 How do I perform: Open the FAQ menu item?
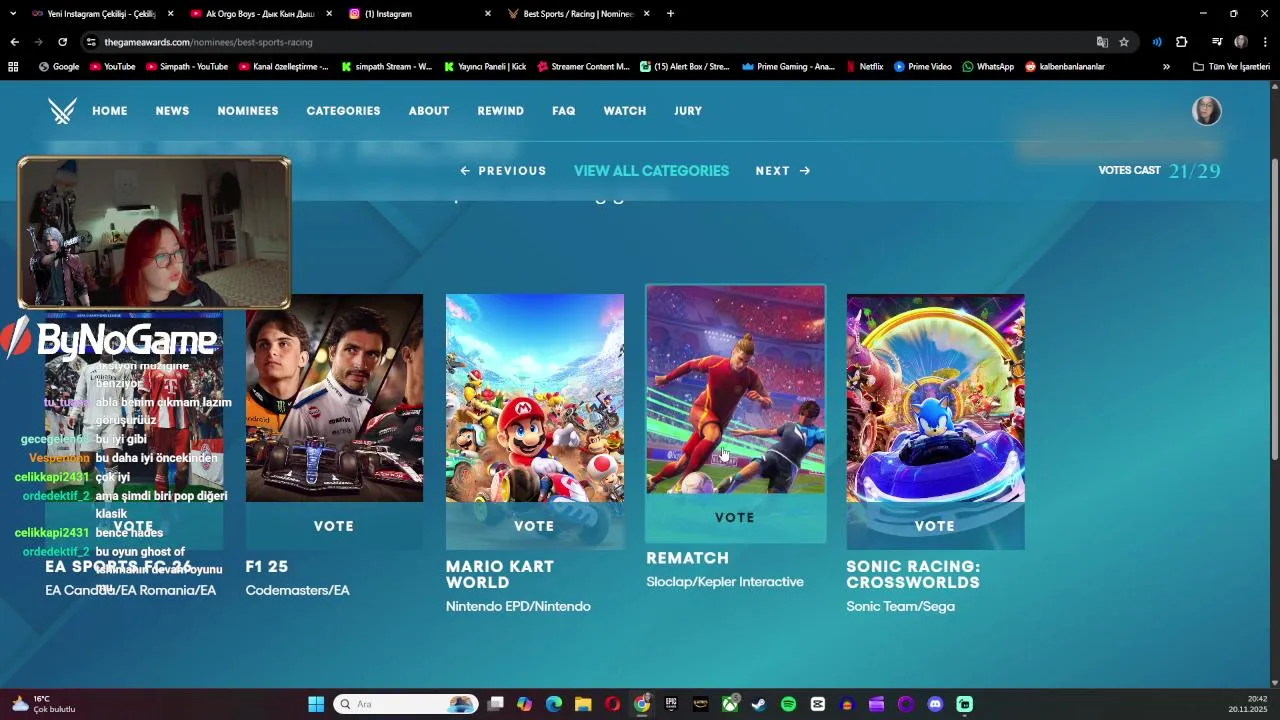pyautogui.click(x=564, y=111)
